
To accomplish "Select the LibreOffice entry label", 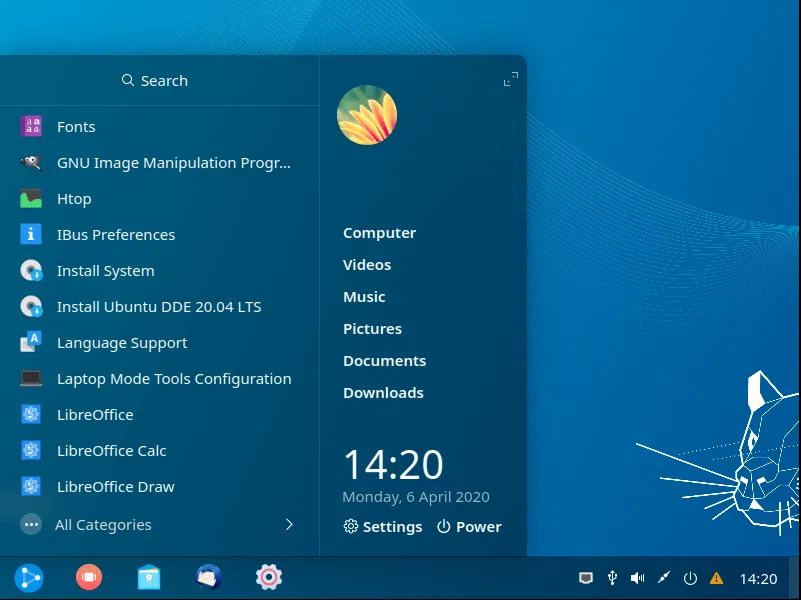I will pos(95,415).
